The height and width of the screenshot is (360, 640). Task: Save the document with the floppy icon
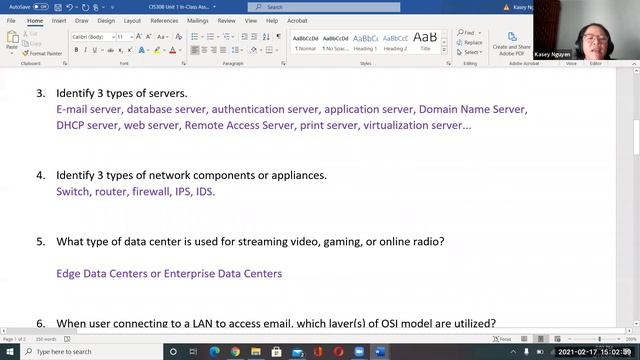click(58, 7)
